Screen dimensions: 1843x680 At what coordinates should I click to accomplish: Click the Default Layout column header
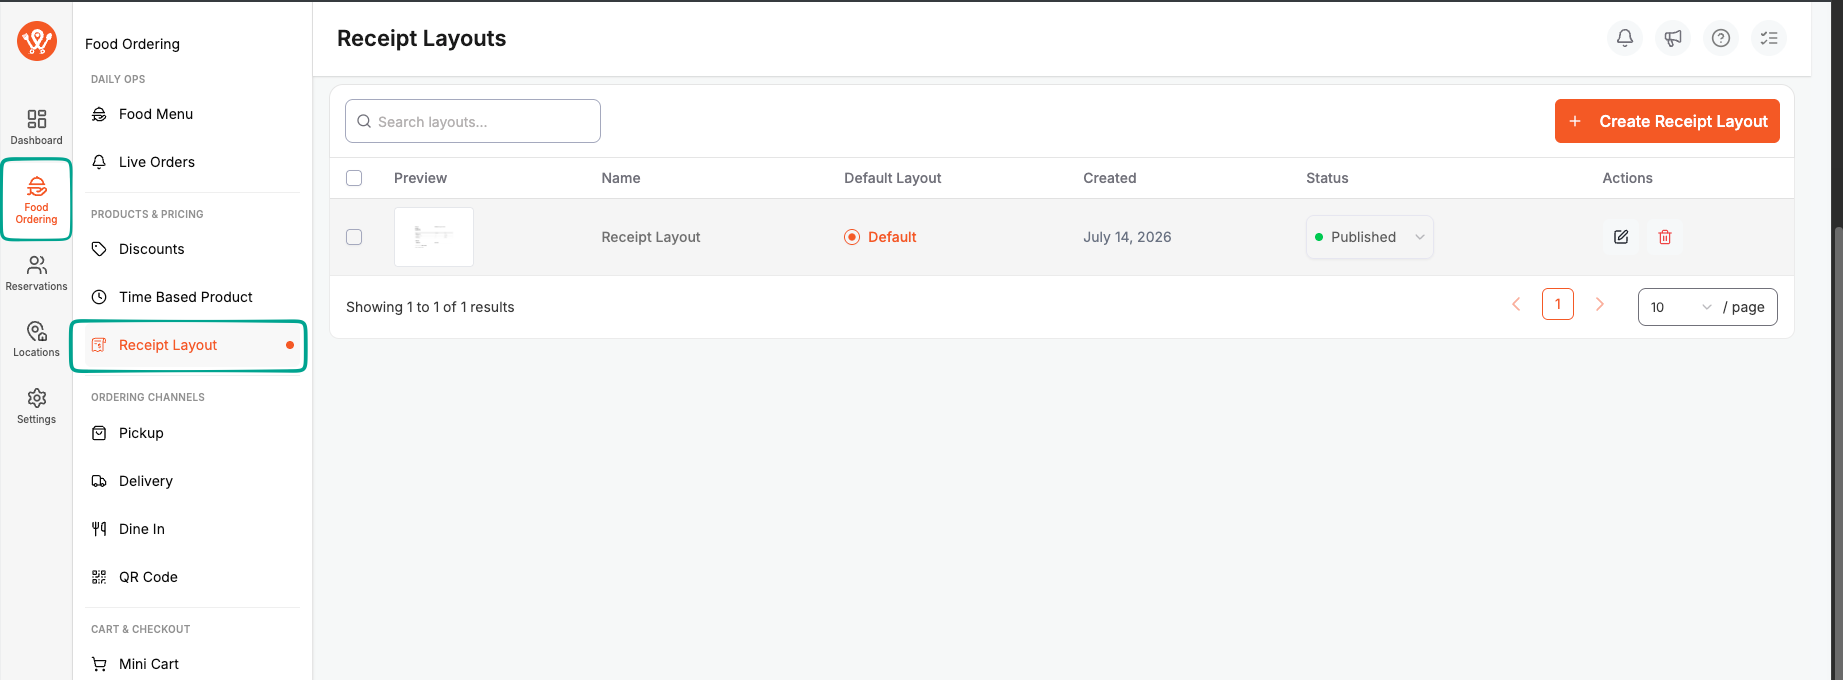(x=893, y=178)
